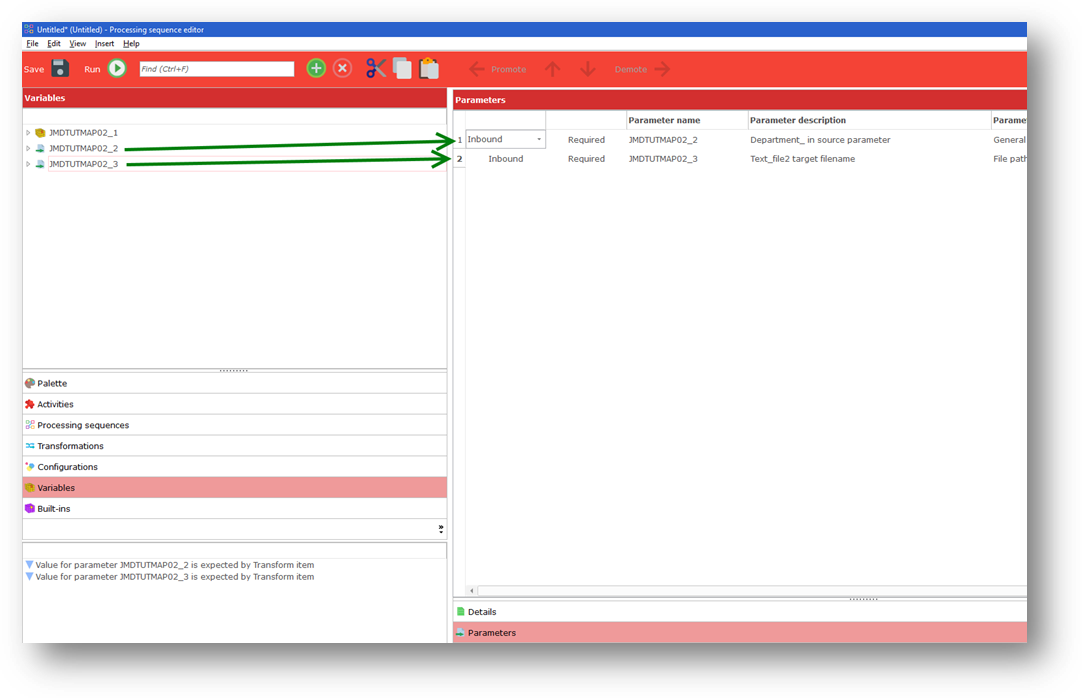
Task: Open the Processing sequences section
Action: (235, 425)
